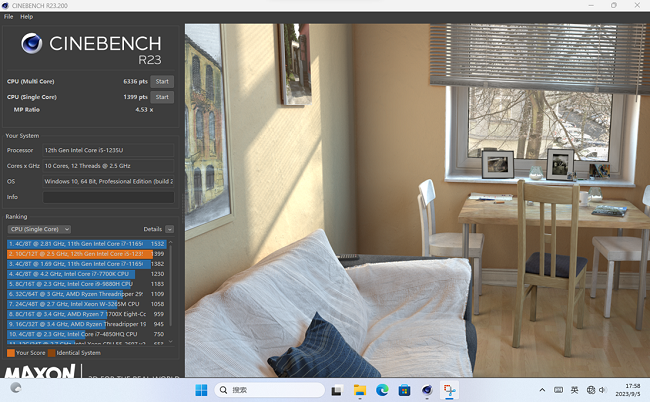The image size is (650, 402).
Task: Toggle the ranking Details expander
Action: point(170,229)
